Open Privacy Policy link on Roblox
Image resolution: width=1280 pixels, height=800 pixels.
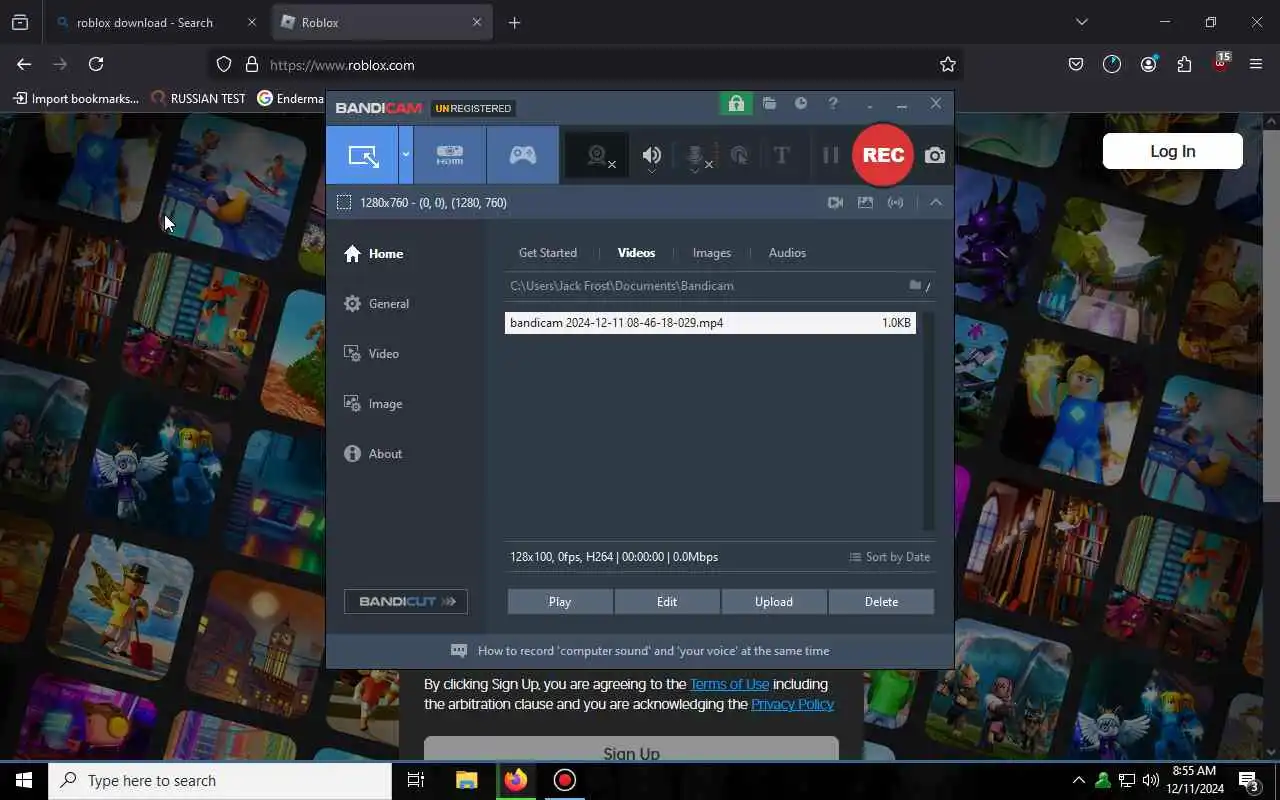792,704
